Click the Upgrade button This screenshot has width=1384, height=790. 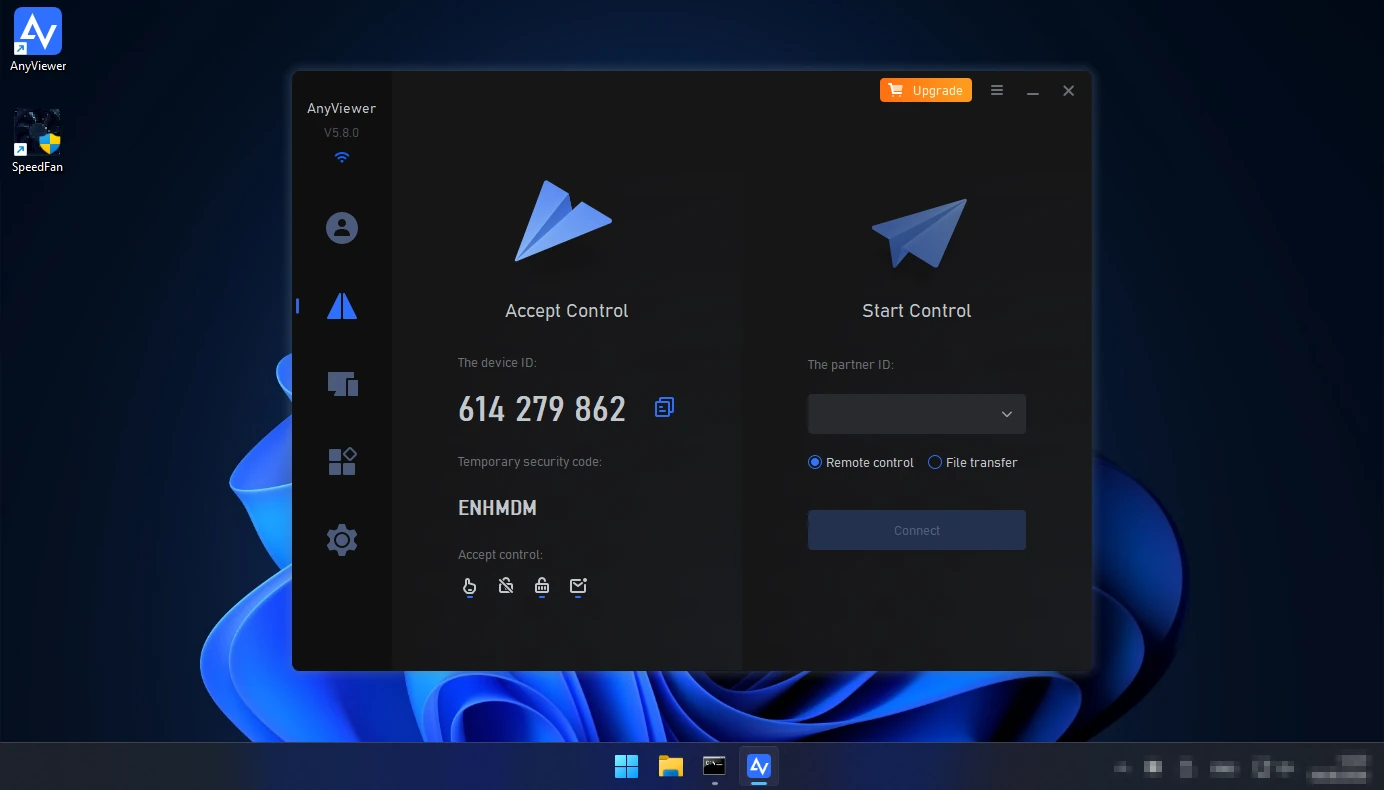926,90
